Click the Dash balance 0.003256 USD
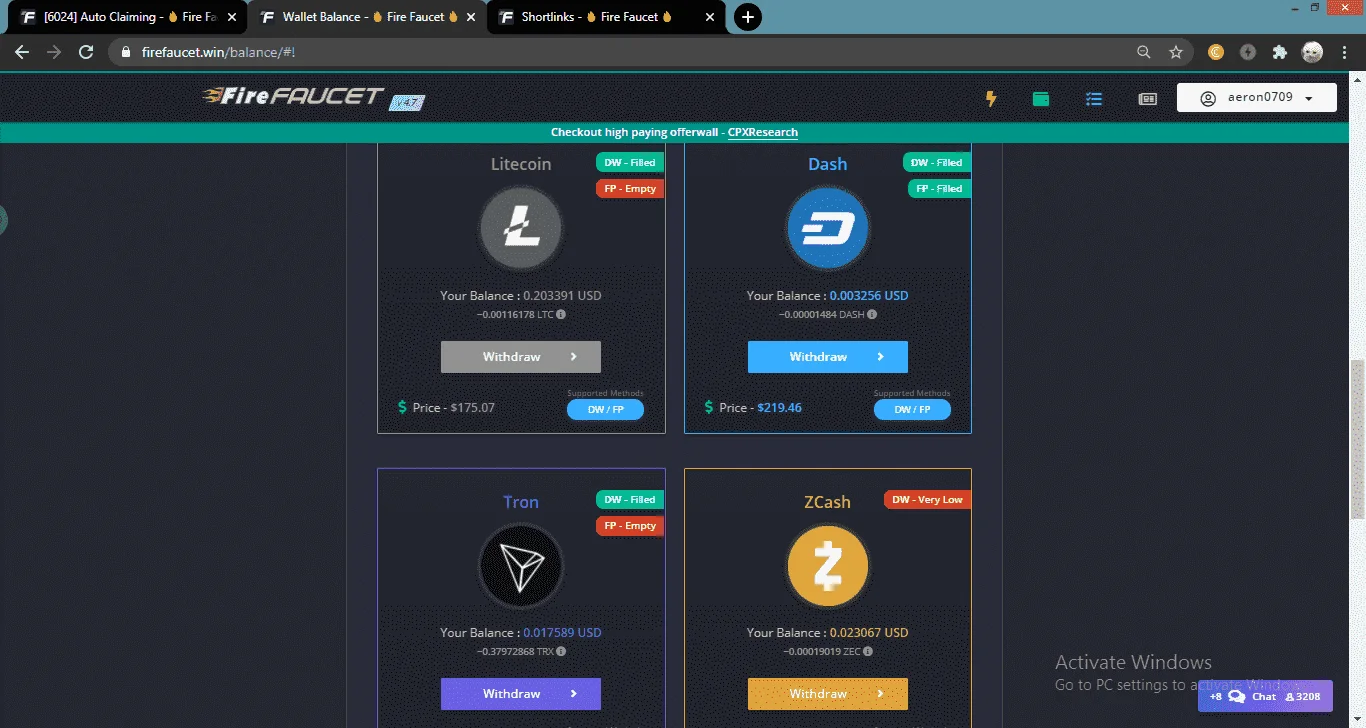 coord(869,296)
